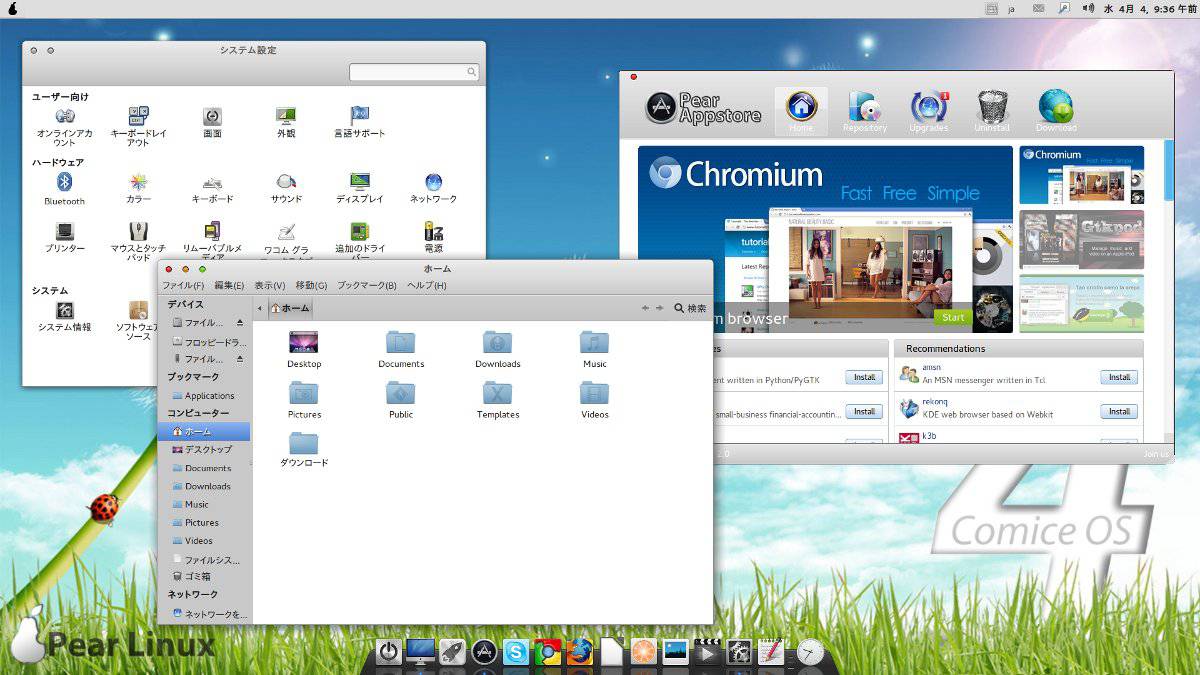Open キーボード keyboard settings icon

pos(212,187)
